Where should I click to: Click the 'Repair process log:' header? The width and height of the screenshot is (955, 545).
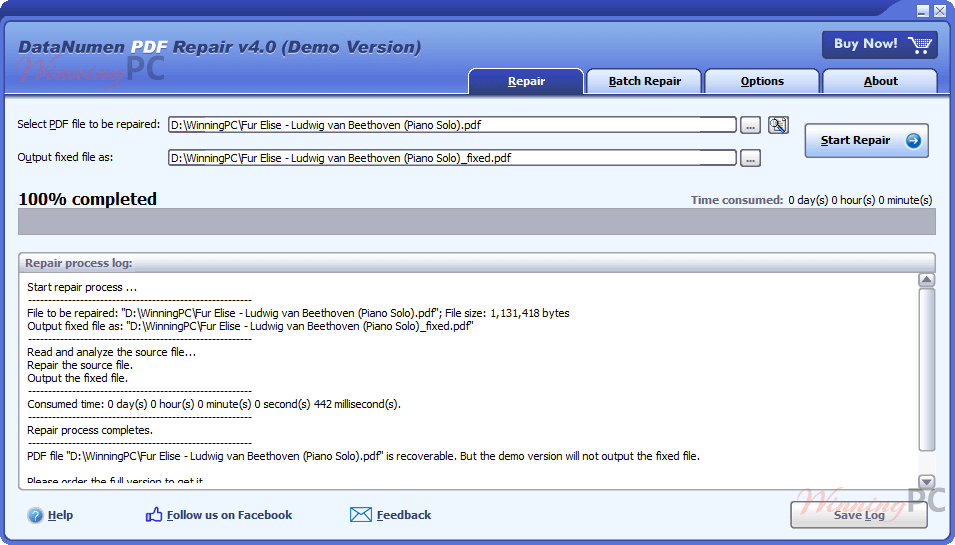[79, 263]
